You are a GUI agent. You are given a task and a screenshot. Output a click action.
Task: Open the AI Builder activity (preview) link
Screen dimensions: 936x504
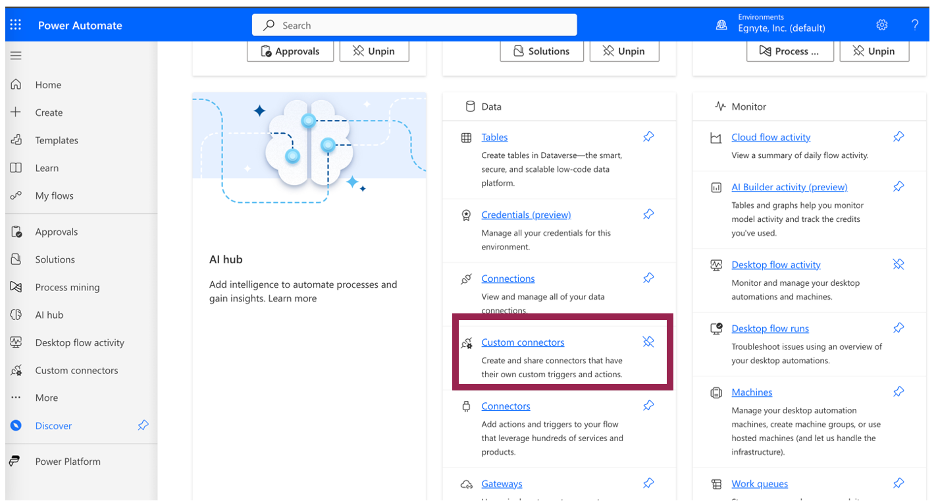789,188
